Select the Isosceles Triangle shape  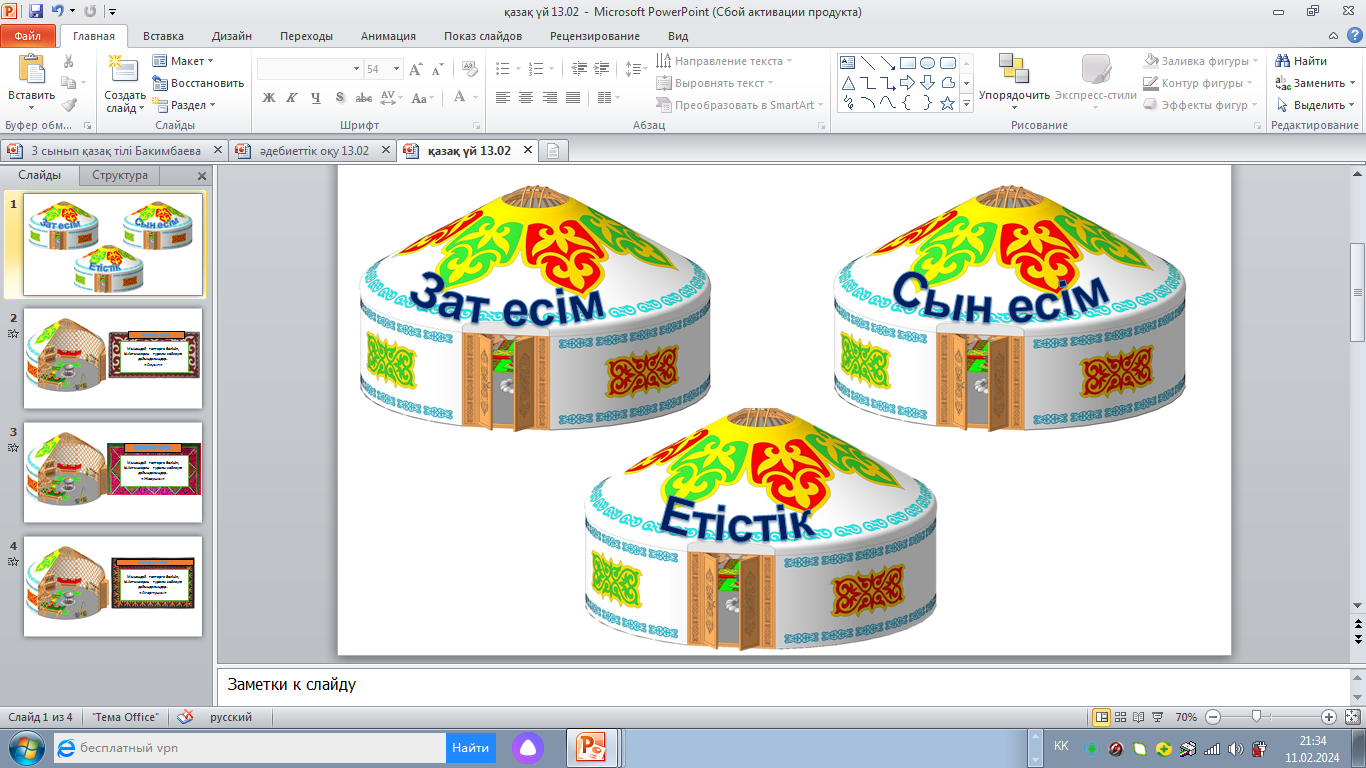pyautogui.click(x=848, y=83)
